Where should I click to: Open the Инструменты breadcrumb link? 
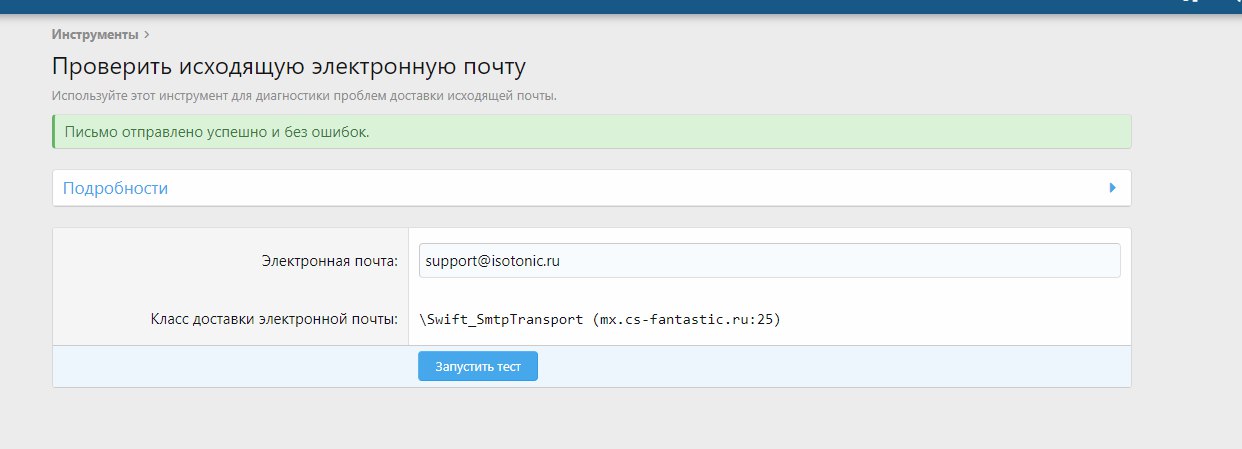(x=95, y=34)
